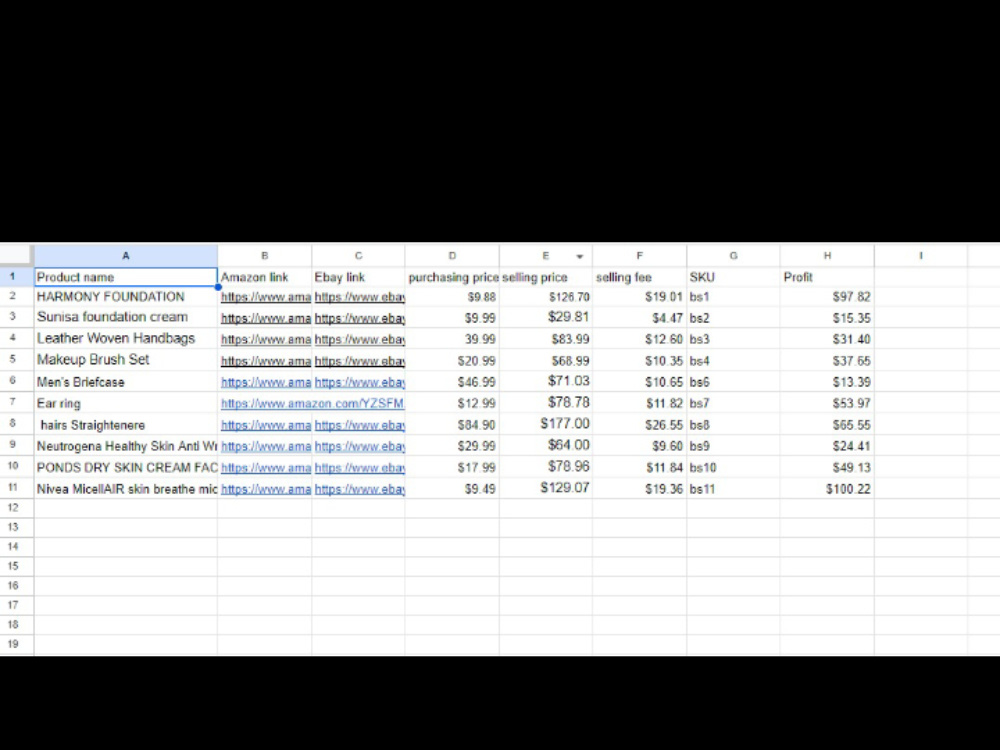The height and width of the screenshot is (750, 1000).
Task: Select the 'Sunisa foundation cream' cell
Action: coord(126,317)
